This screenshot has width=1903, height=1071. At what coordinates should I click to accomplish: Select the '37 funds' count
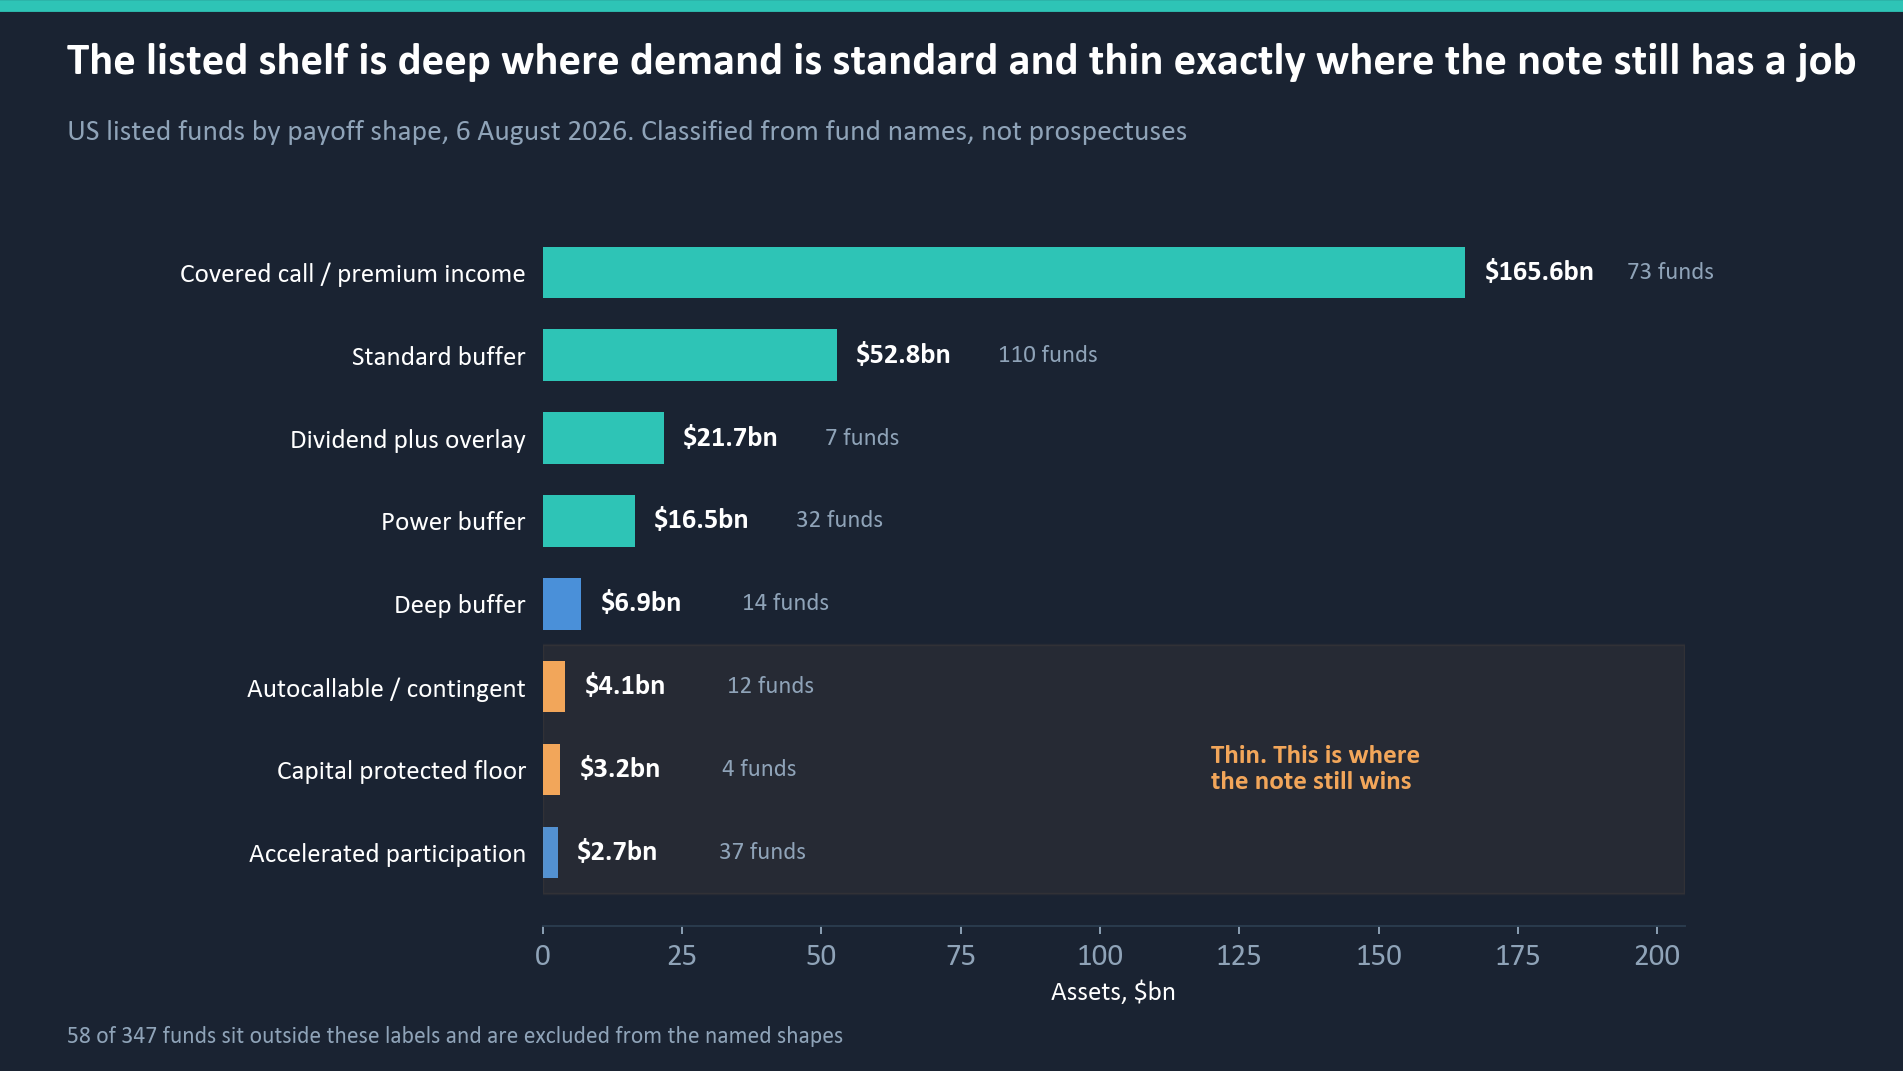click(762, 851)
